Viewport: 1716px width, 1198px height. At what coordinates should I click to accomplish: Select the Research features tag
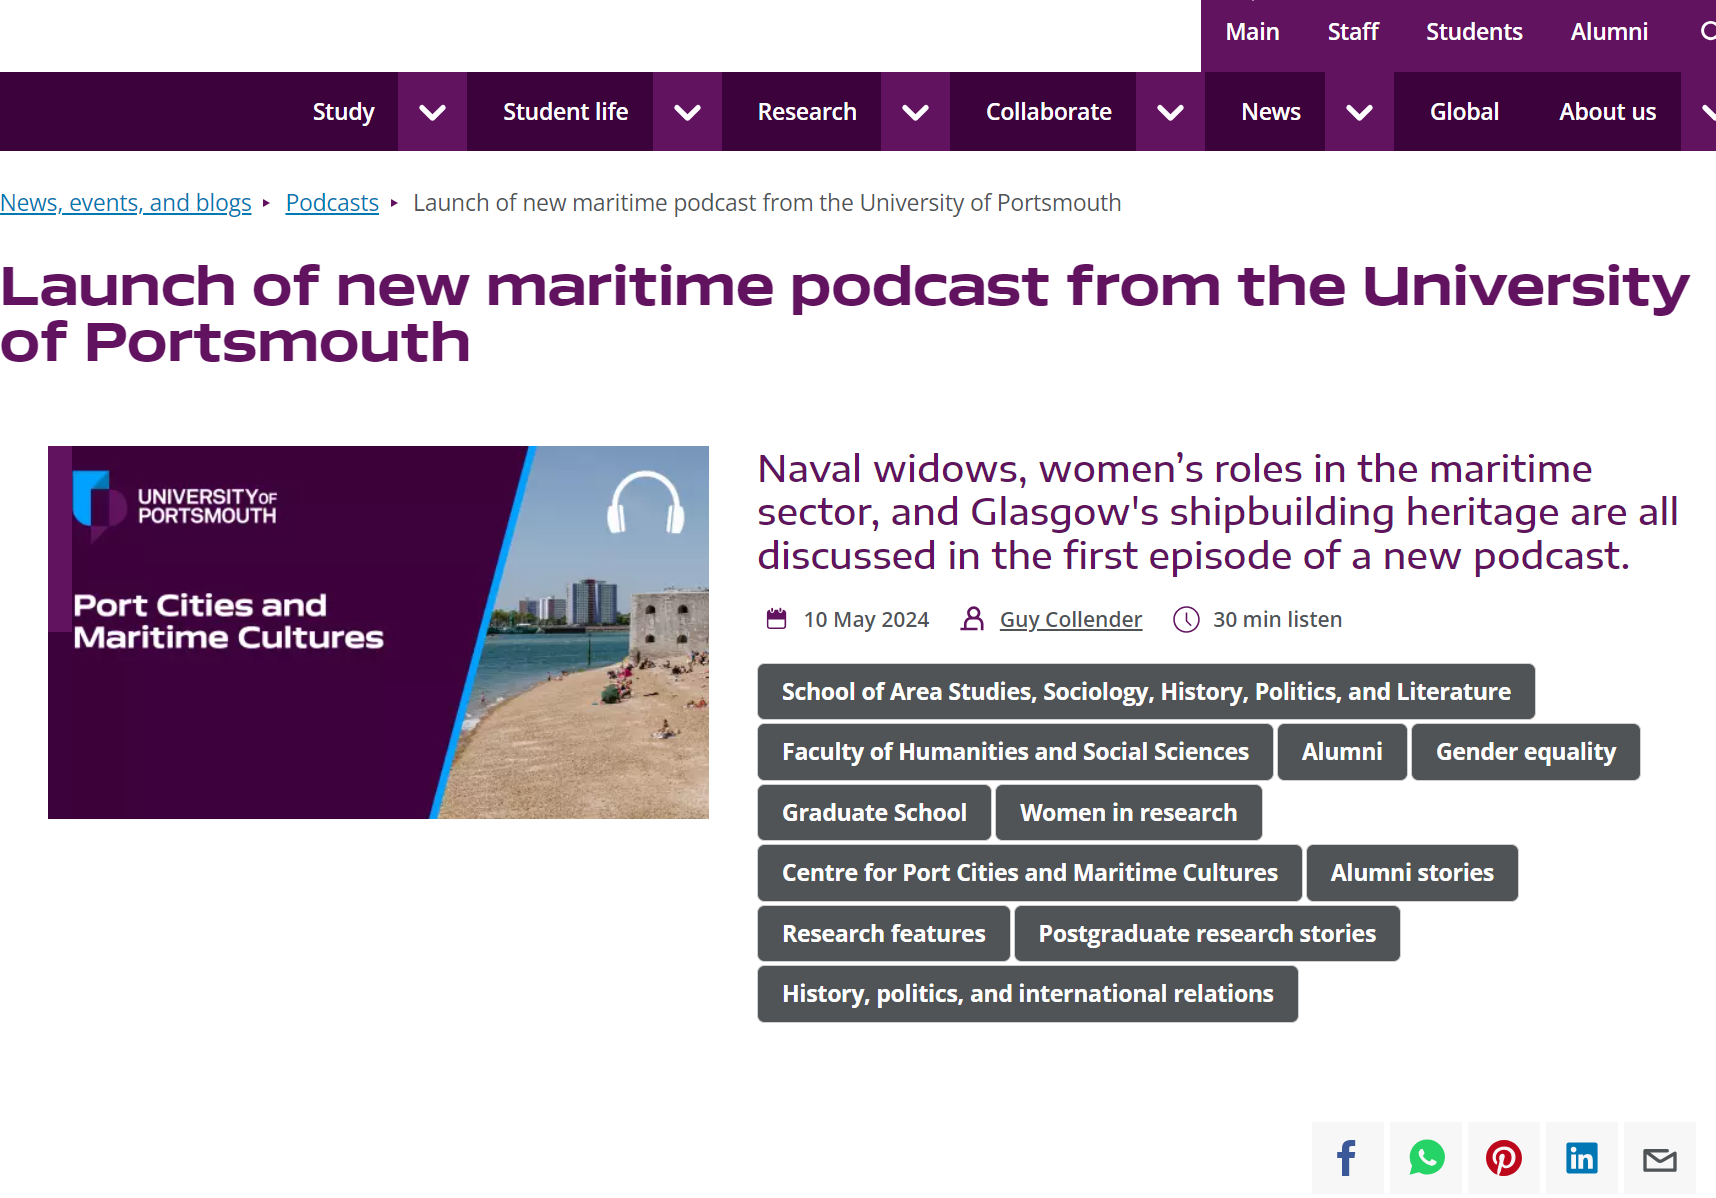884,934
